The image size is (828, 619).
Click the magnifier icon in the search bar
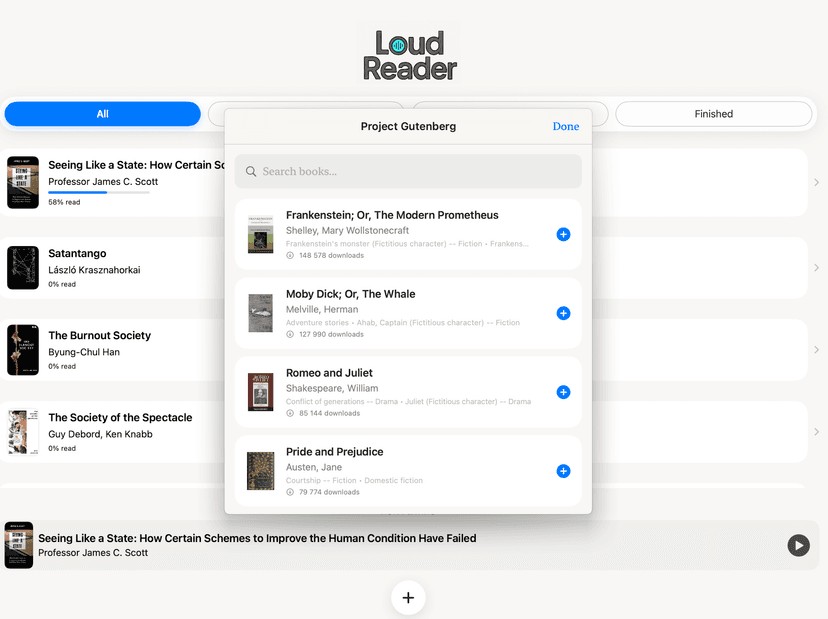point(250,171)
